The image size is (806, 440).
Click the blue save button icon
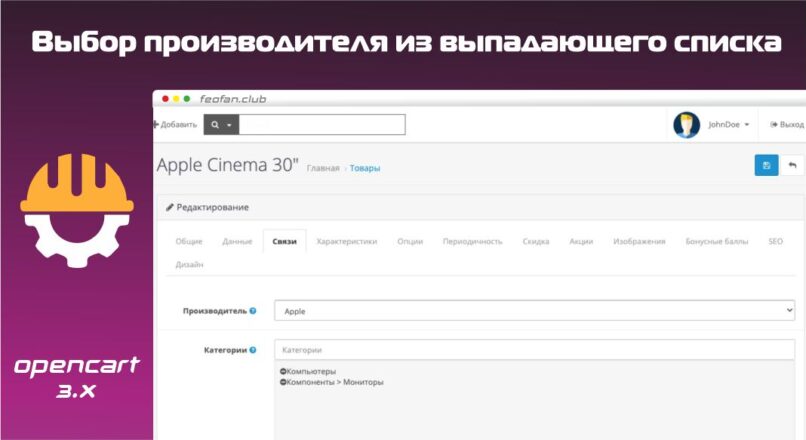point(766,166)
